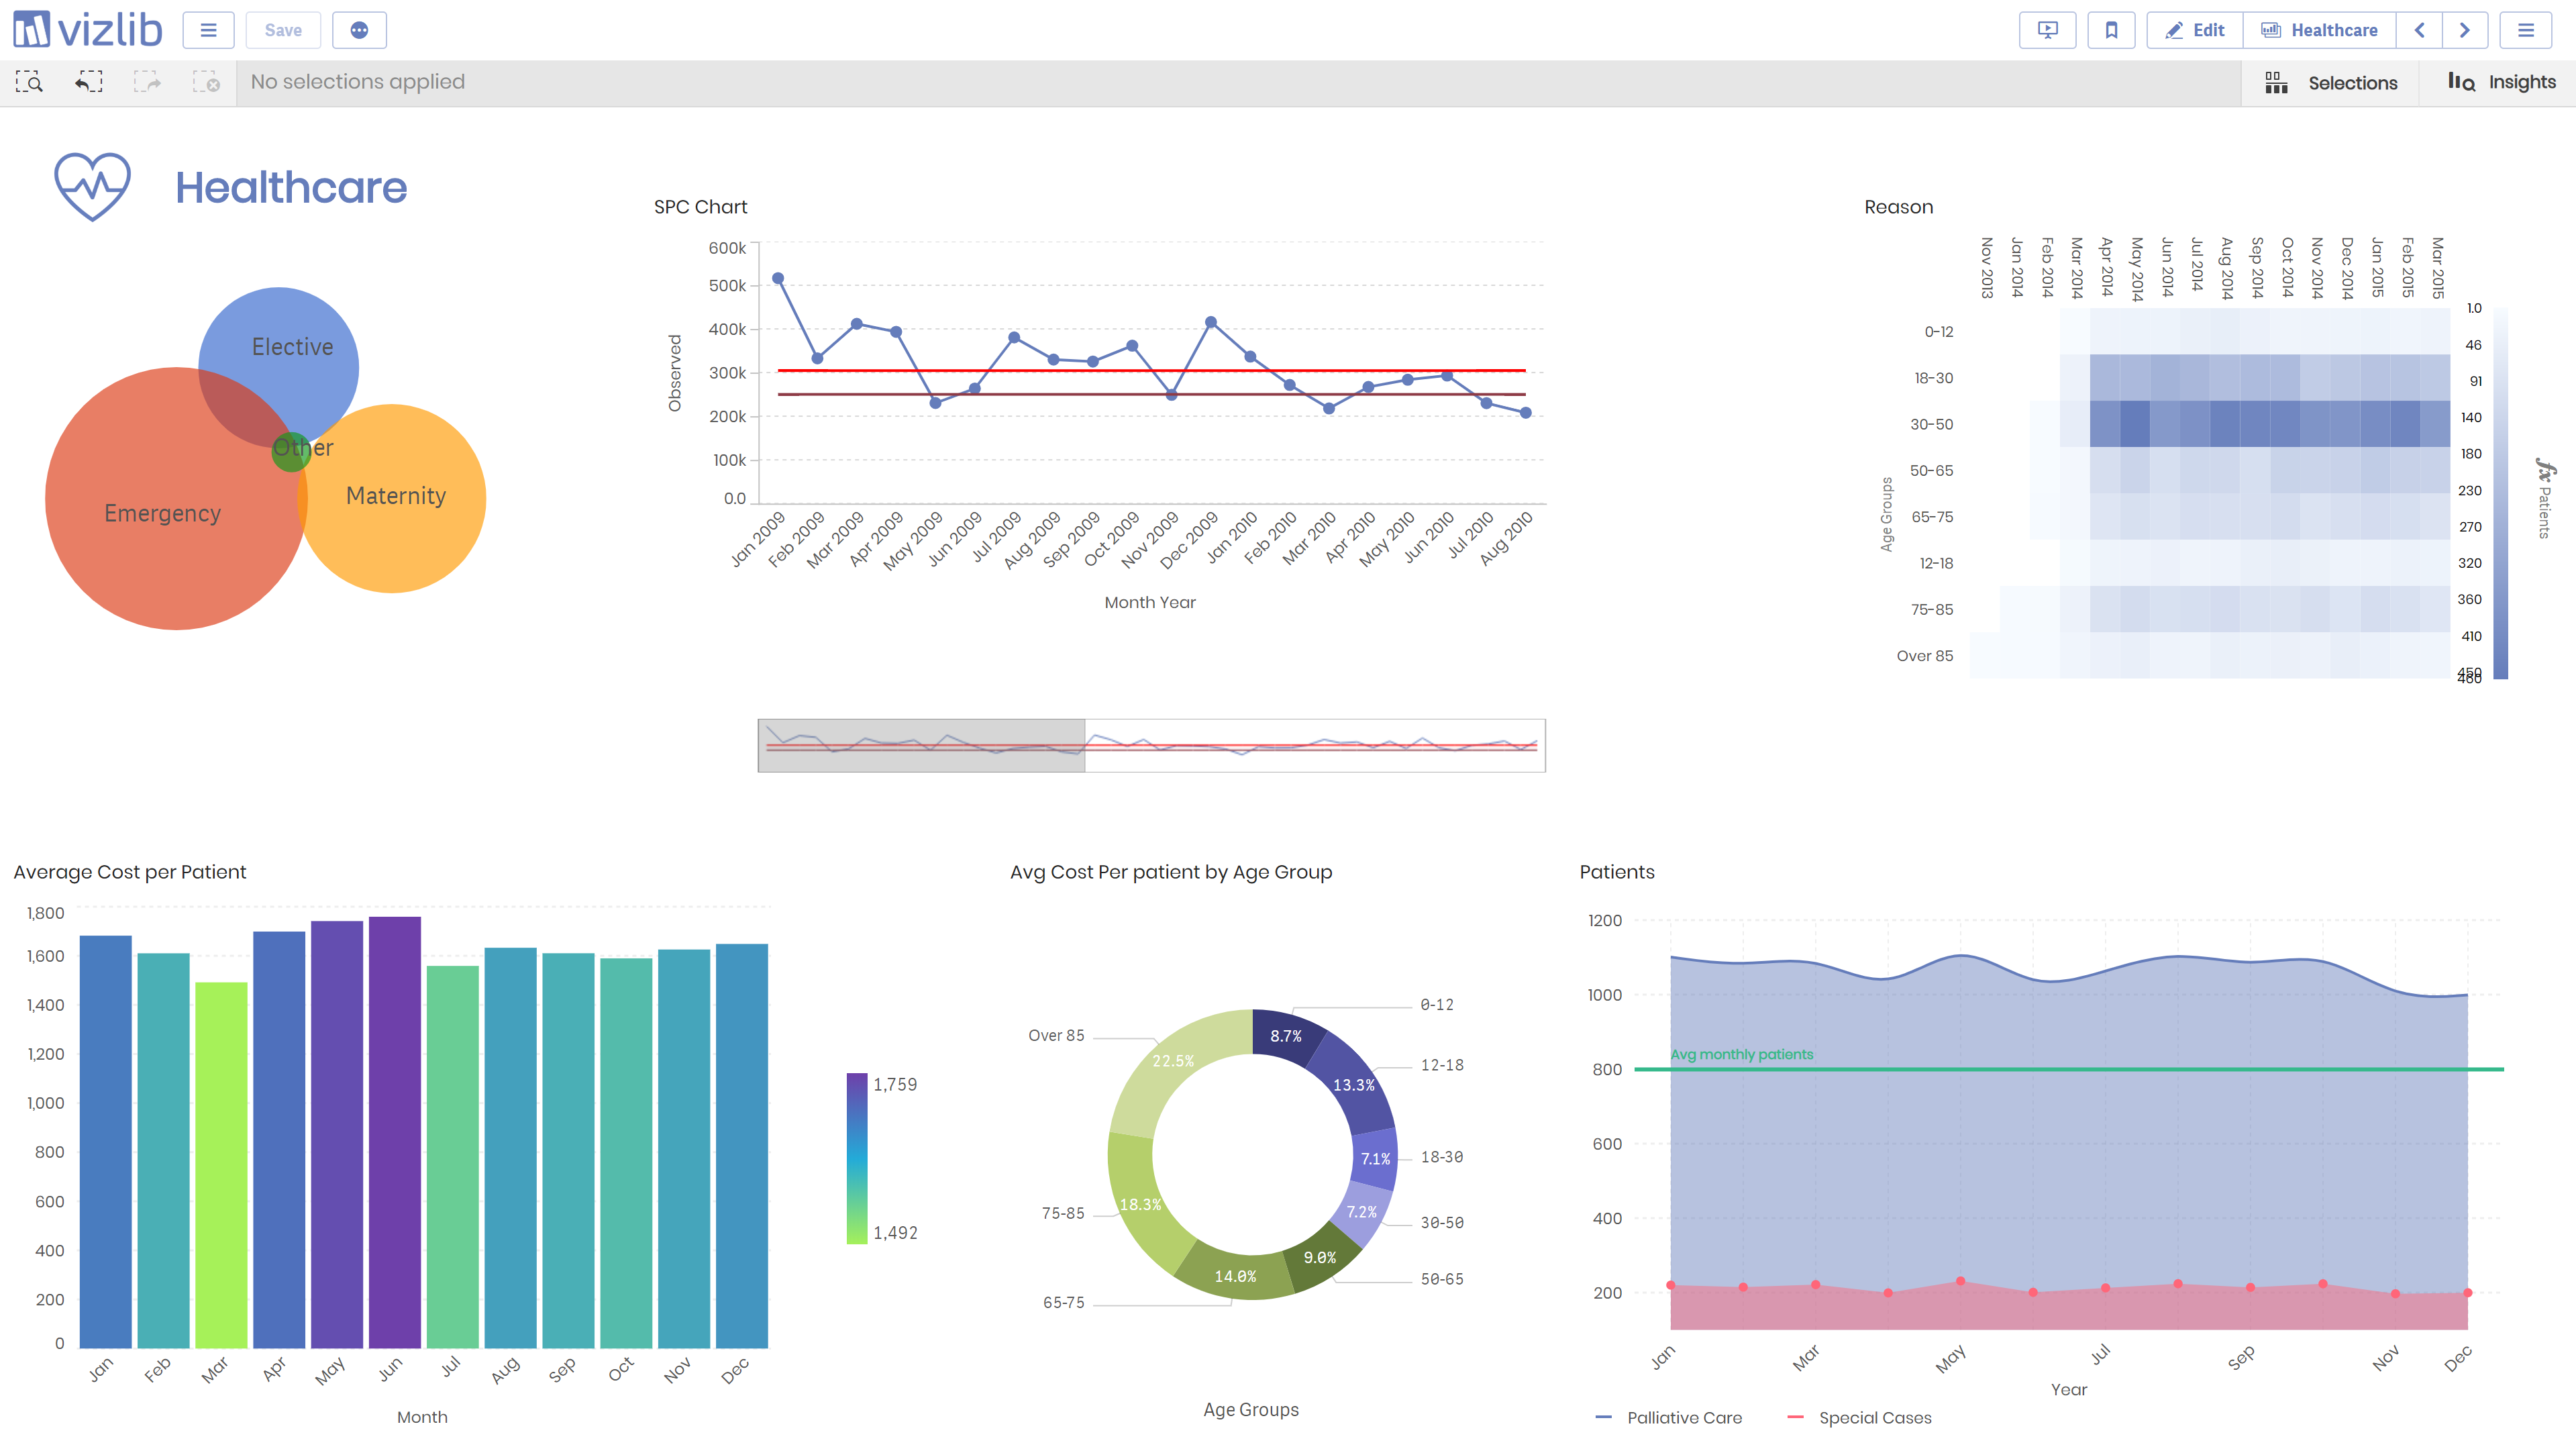Click the Special Cases May data point
This screenshot has width=2576, height=1449.
click(1960, 1281)
